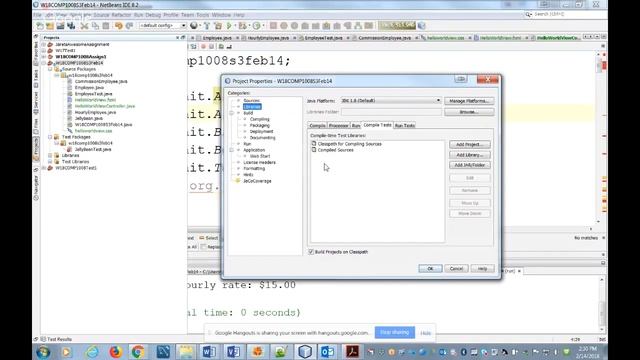Click the Paste toolbar icon
This screenshot has width=640, height=360.
pos(106,26)
